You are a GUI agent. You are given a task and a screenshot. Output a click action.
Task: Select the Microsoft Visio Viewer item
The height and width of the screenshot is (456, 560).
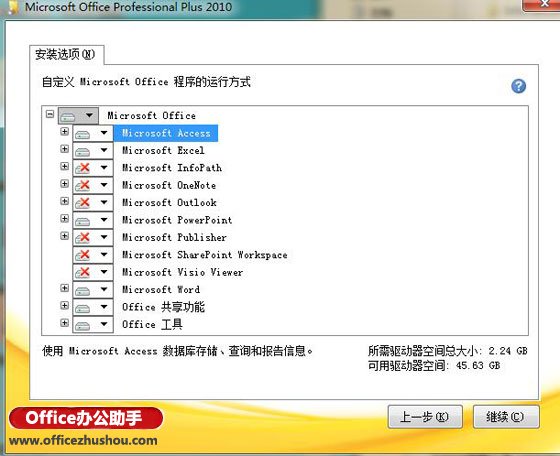pos(182,272)
